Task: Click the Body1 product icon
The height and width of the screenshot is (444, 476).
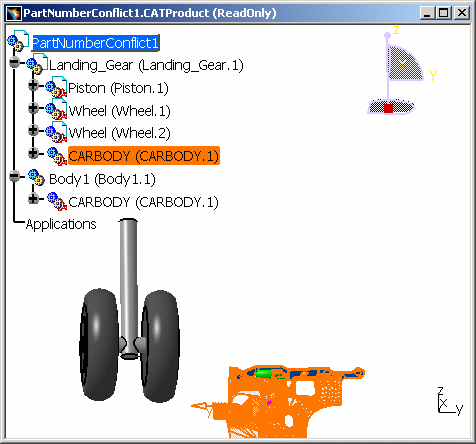Action: click(x=36, y=177)
